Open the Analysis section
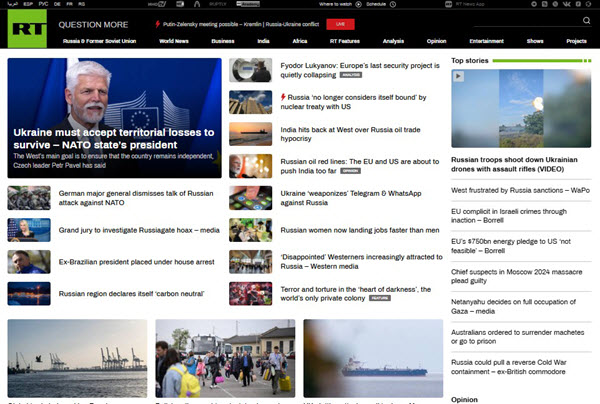The height and width of the screenshot is (404, 600). click(x=393, y=41)
